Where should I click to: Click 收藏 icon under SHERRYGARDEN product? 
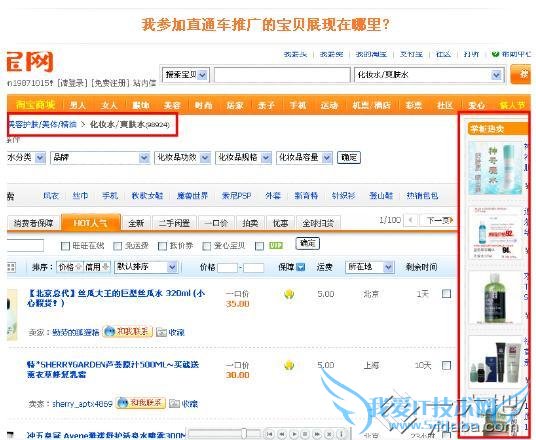[x=174, y=404]
